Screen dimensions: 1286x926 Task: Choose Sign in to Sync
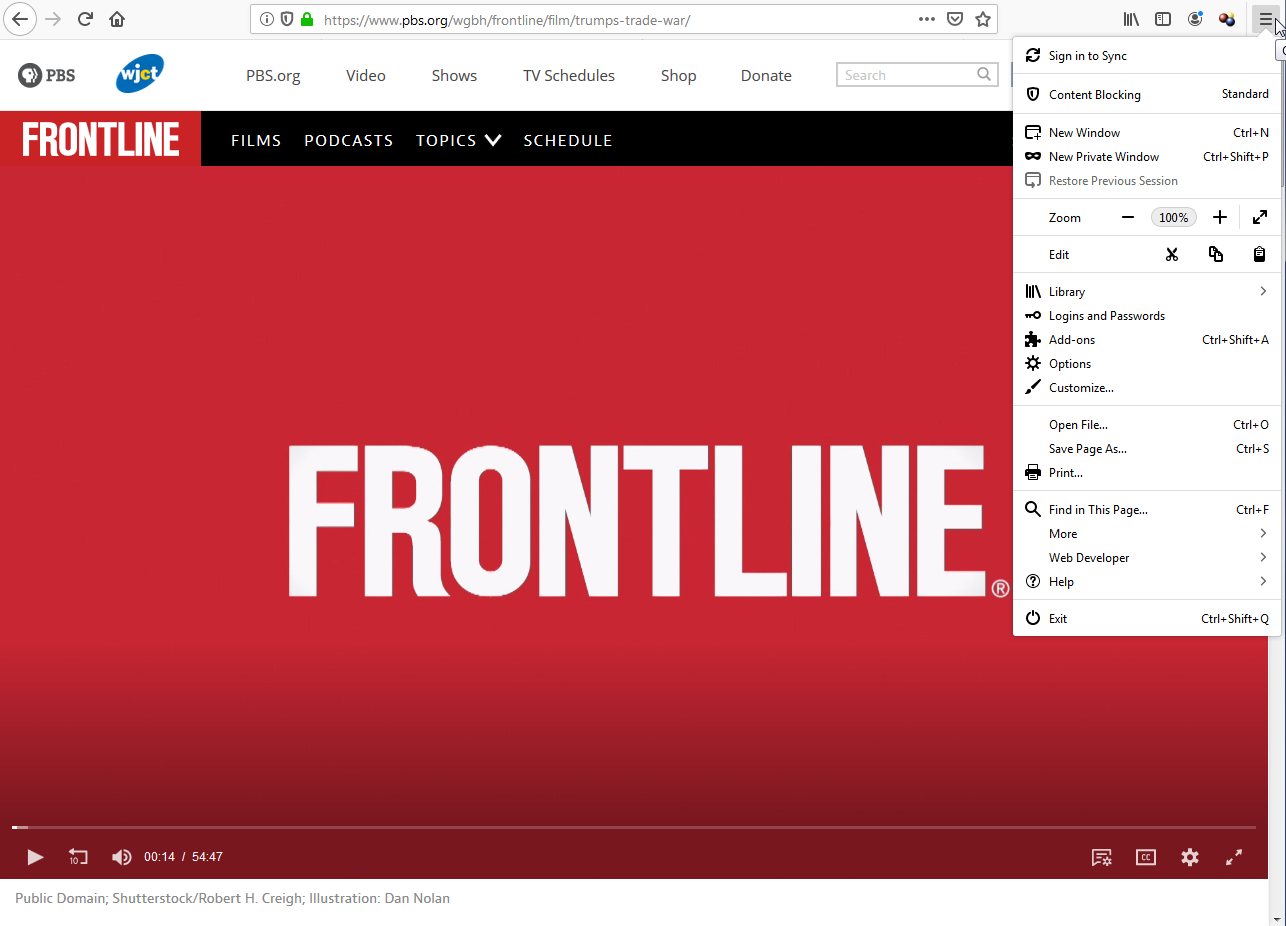click(1147, 56)
